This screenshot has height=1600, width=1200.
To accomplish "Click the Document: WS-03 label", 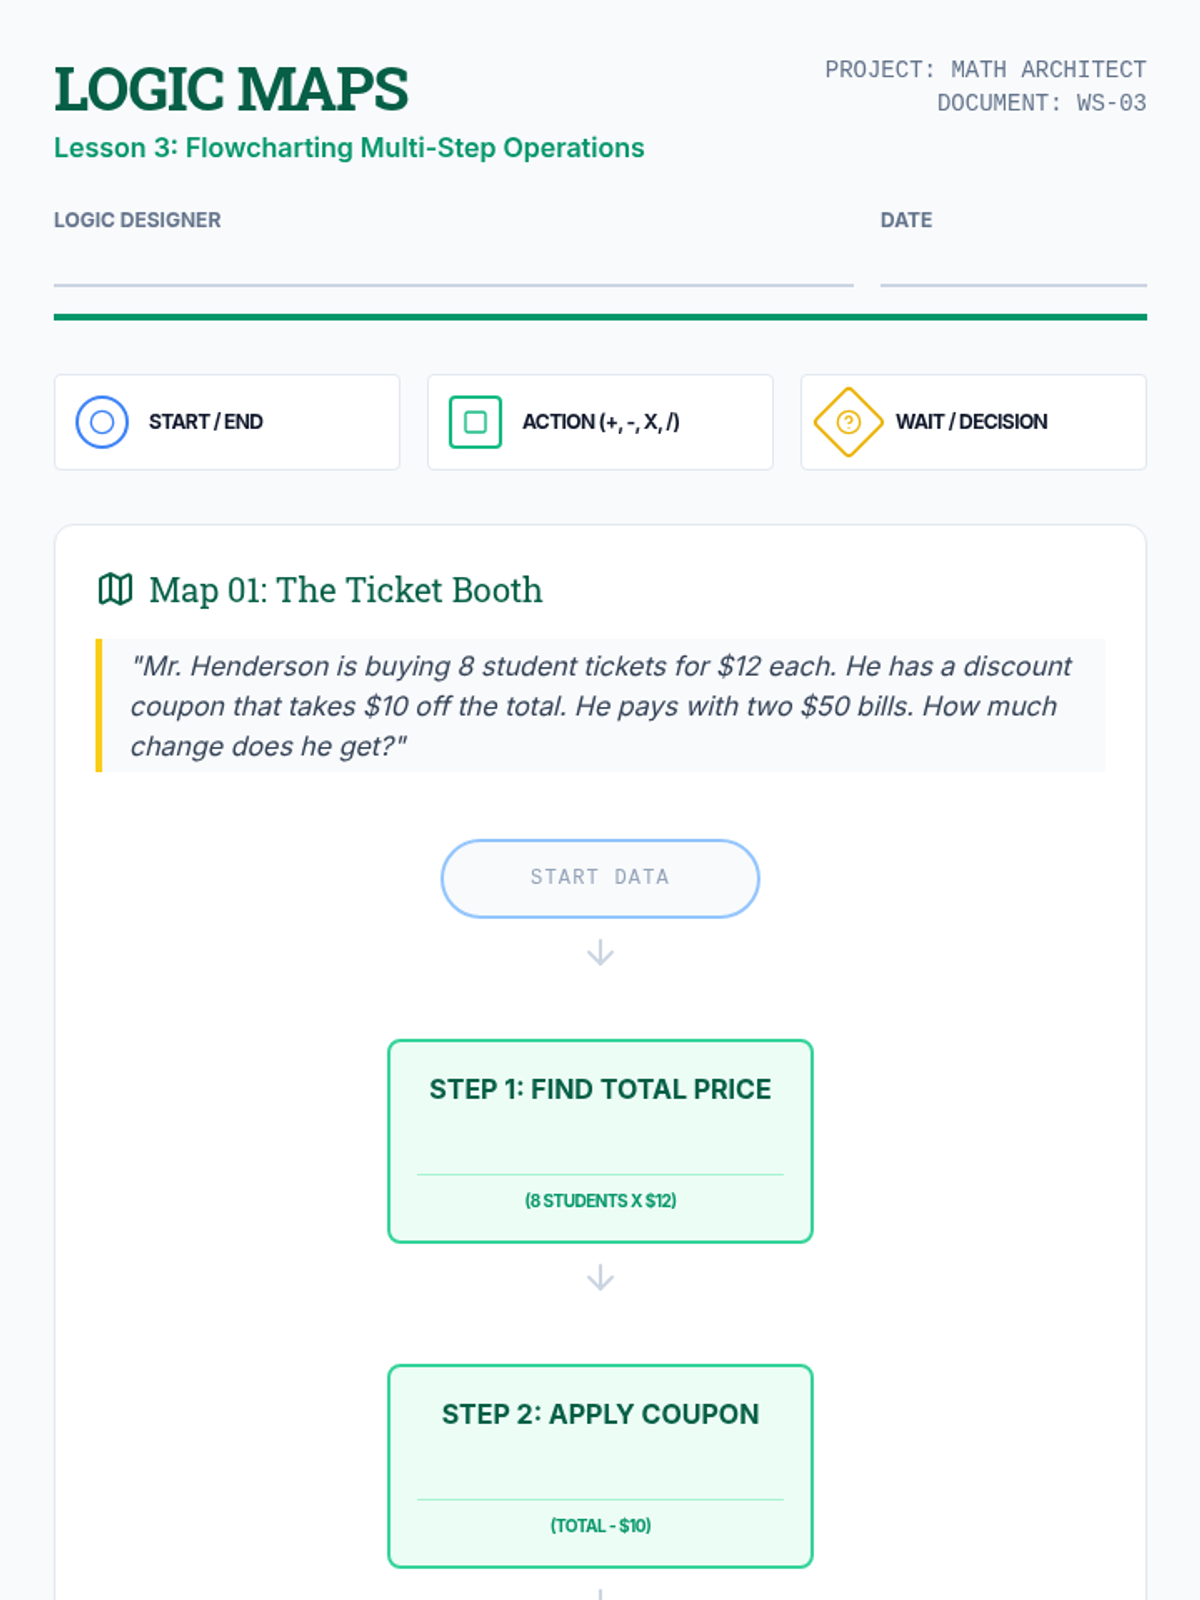I will [1041, 103].
